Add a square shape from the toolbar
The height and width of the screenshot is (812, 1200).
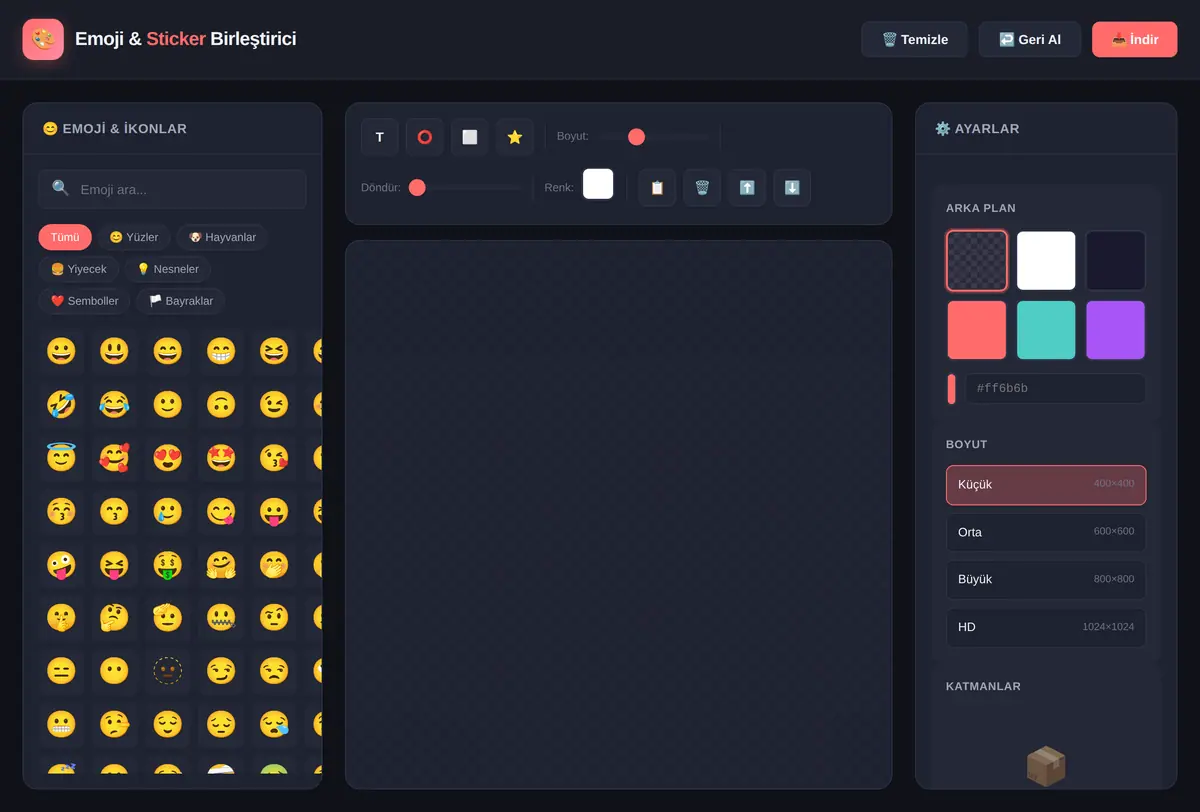click(470, 137)
